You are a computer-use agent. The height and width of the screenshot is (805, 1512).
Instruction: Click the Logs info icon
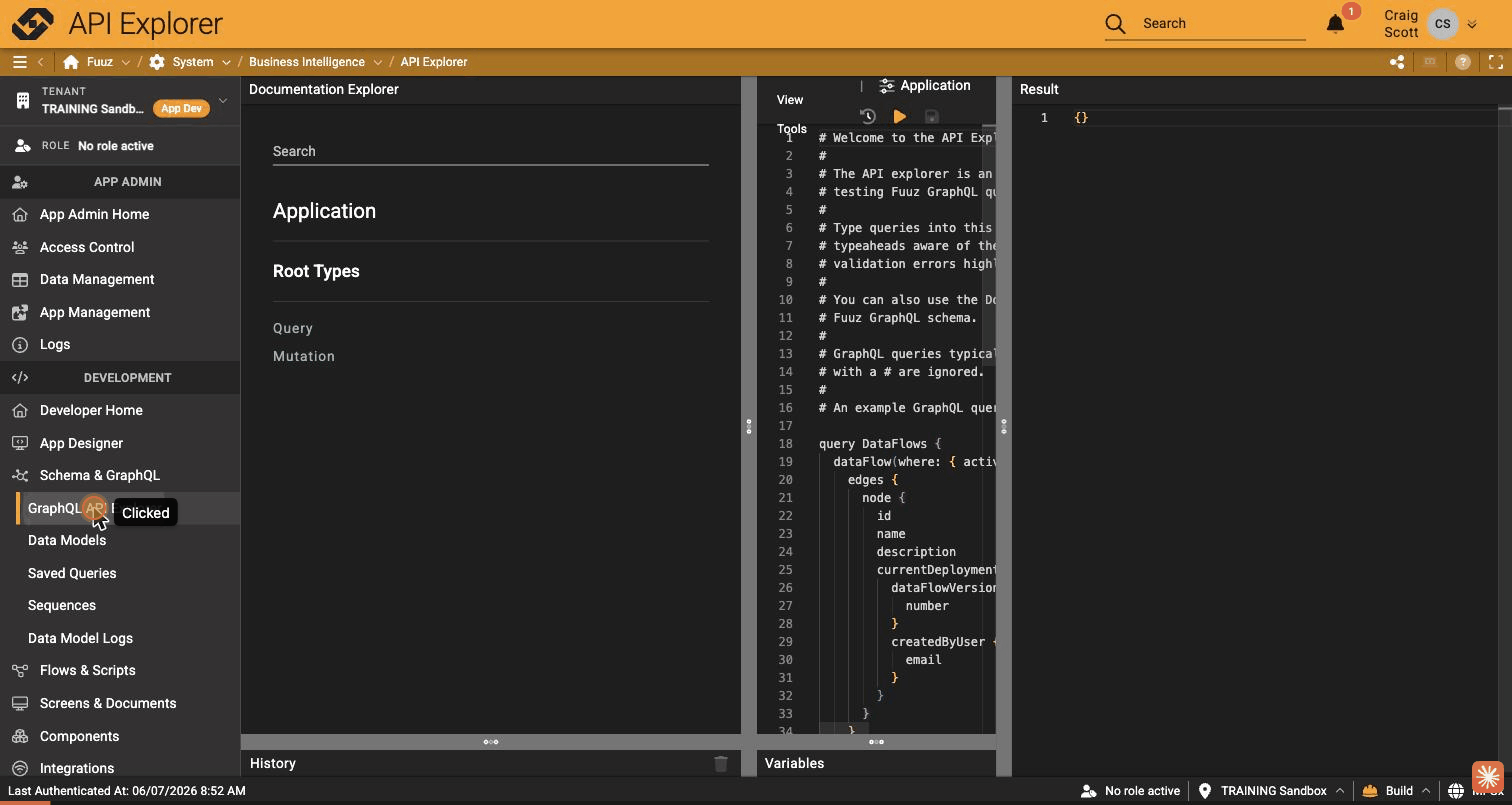(19, 345)
